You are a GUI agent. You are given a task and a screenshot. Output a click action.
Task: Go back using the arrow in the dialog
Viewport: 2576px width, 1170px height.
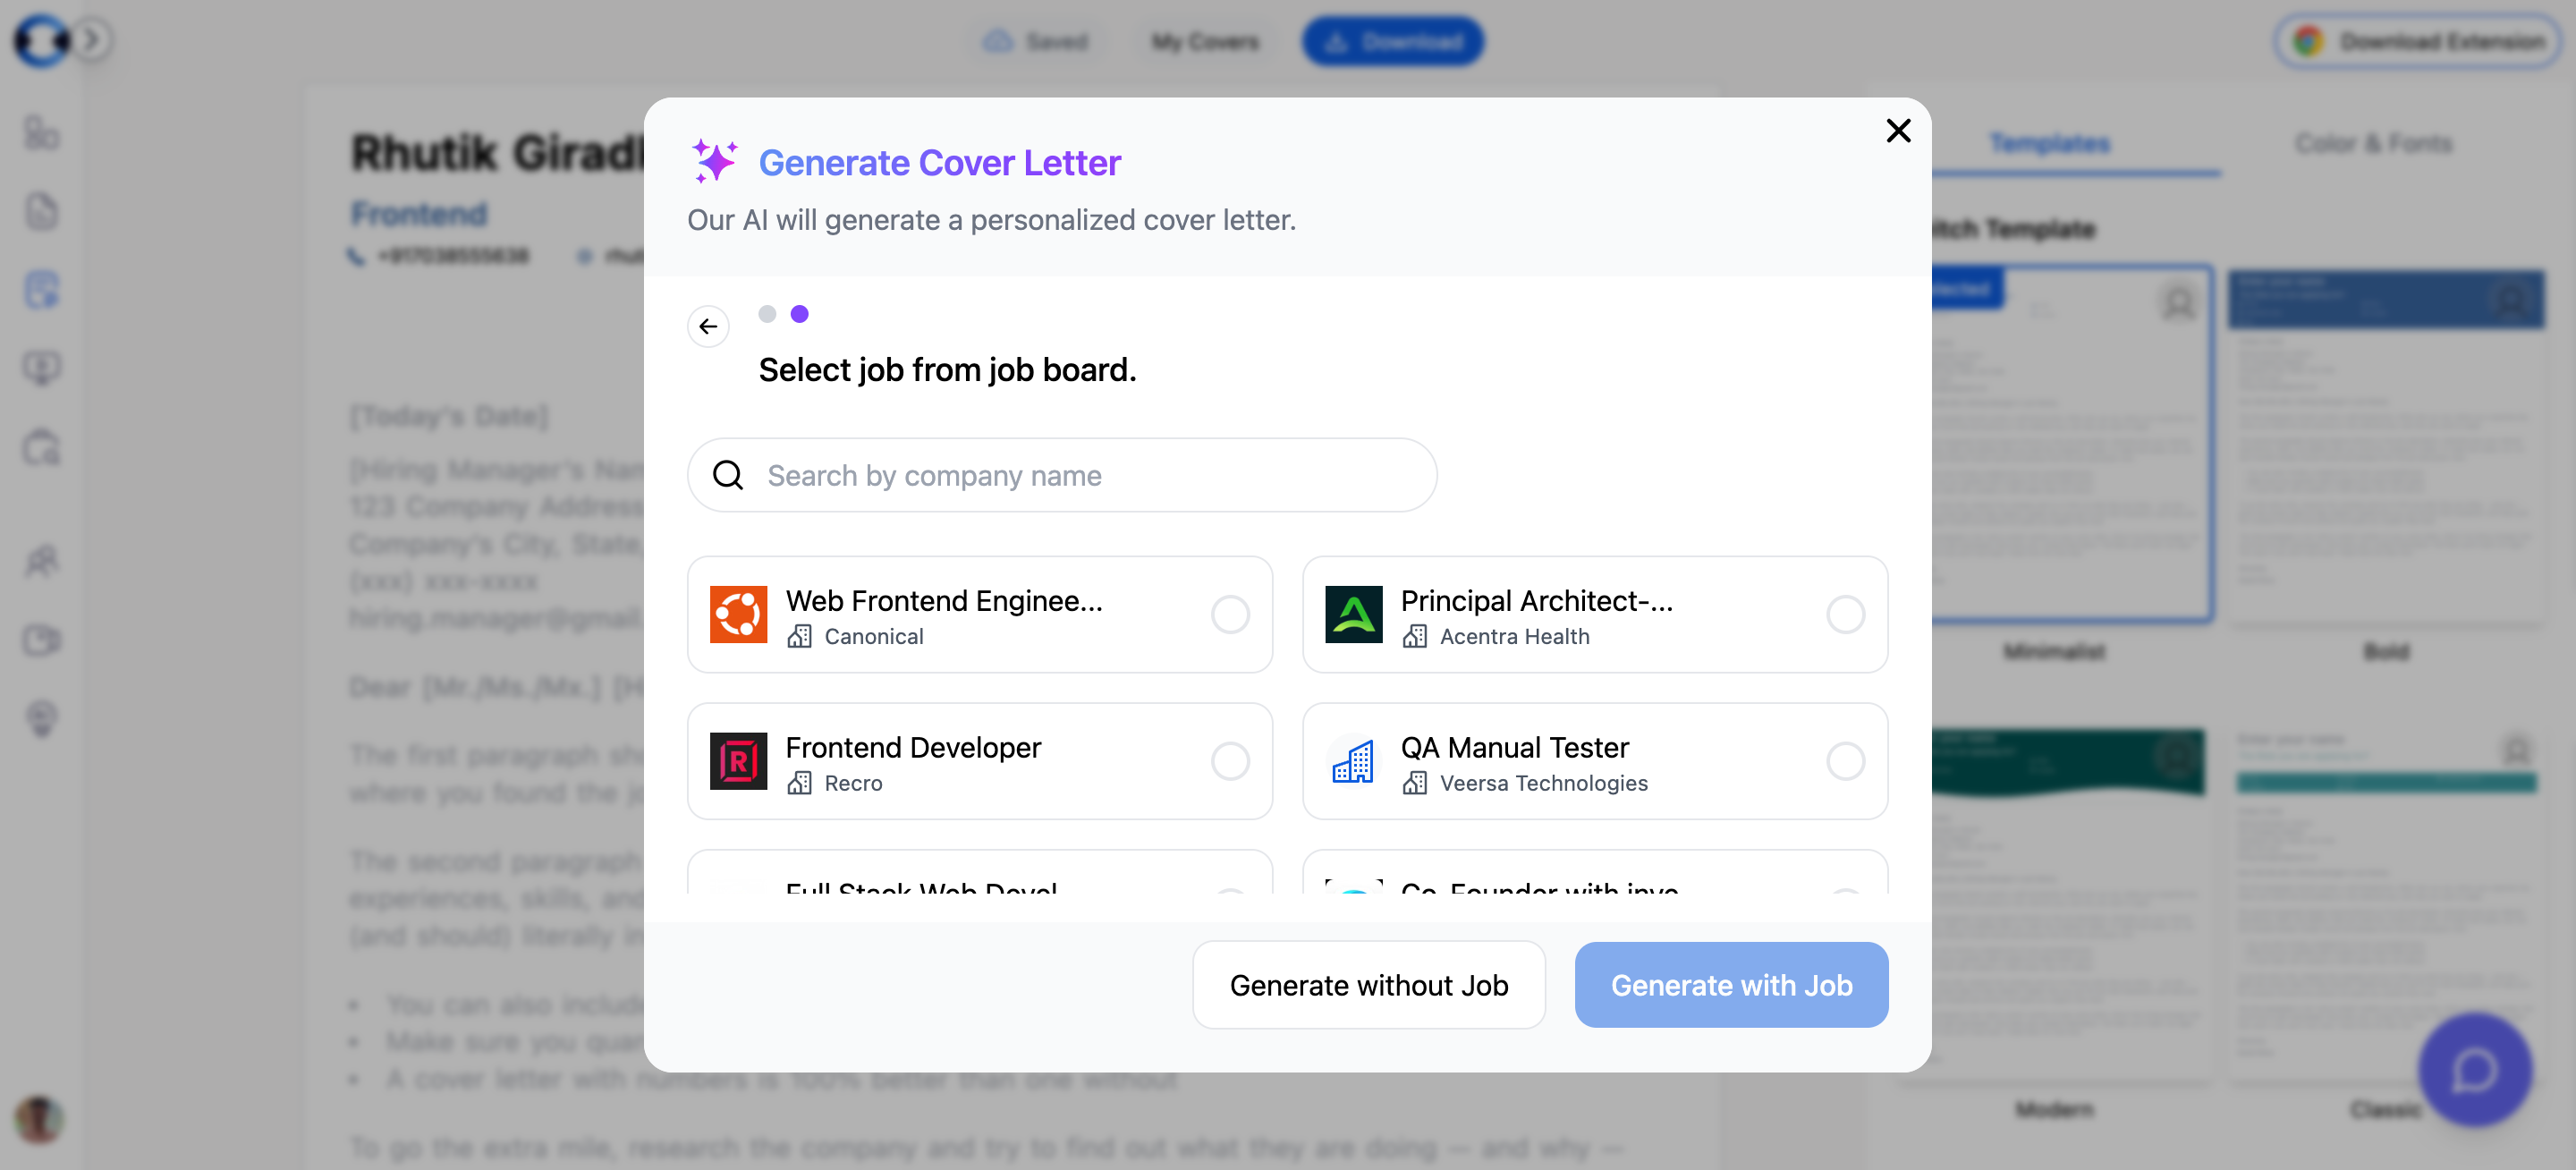point(709,326)
